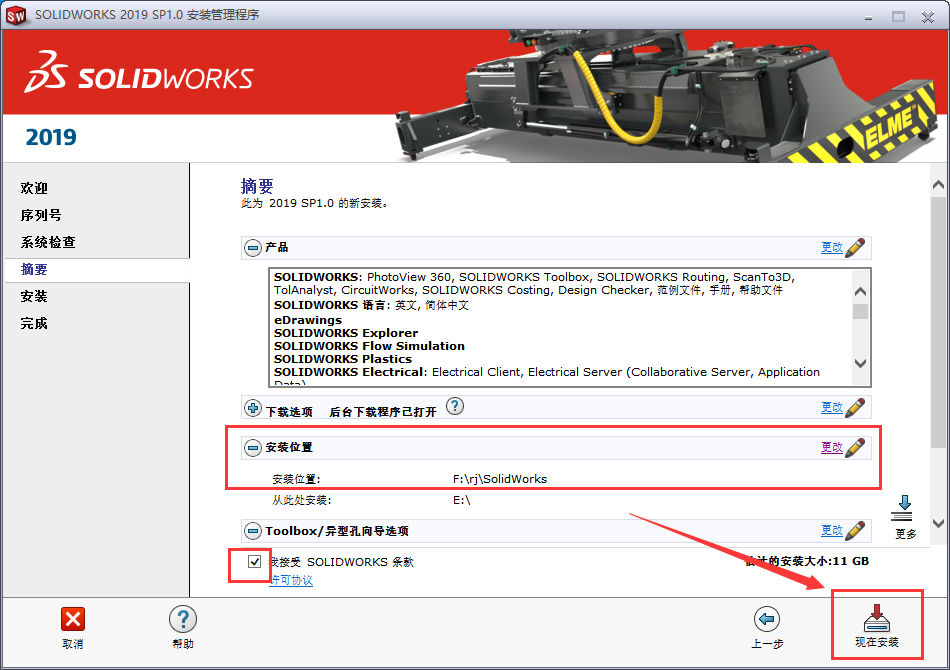The image size is (950, 670).
Task: Click the SOLIDWORKS Flow Simulation entry
Action: pyautogui.click(x=369, y=346)
